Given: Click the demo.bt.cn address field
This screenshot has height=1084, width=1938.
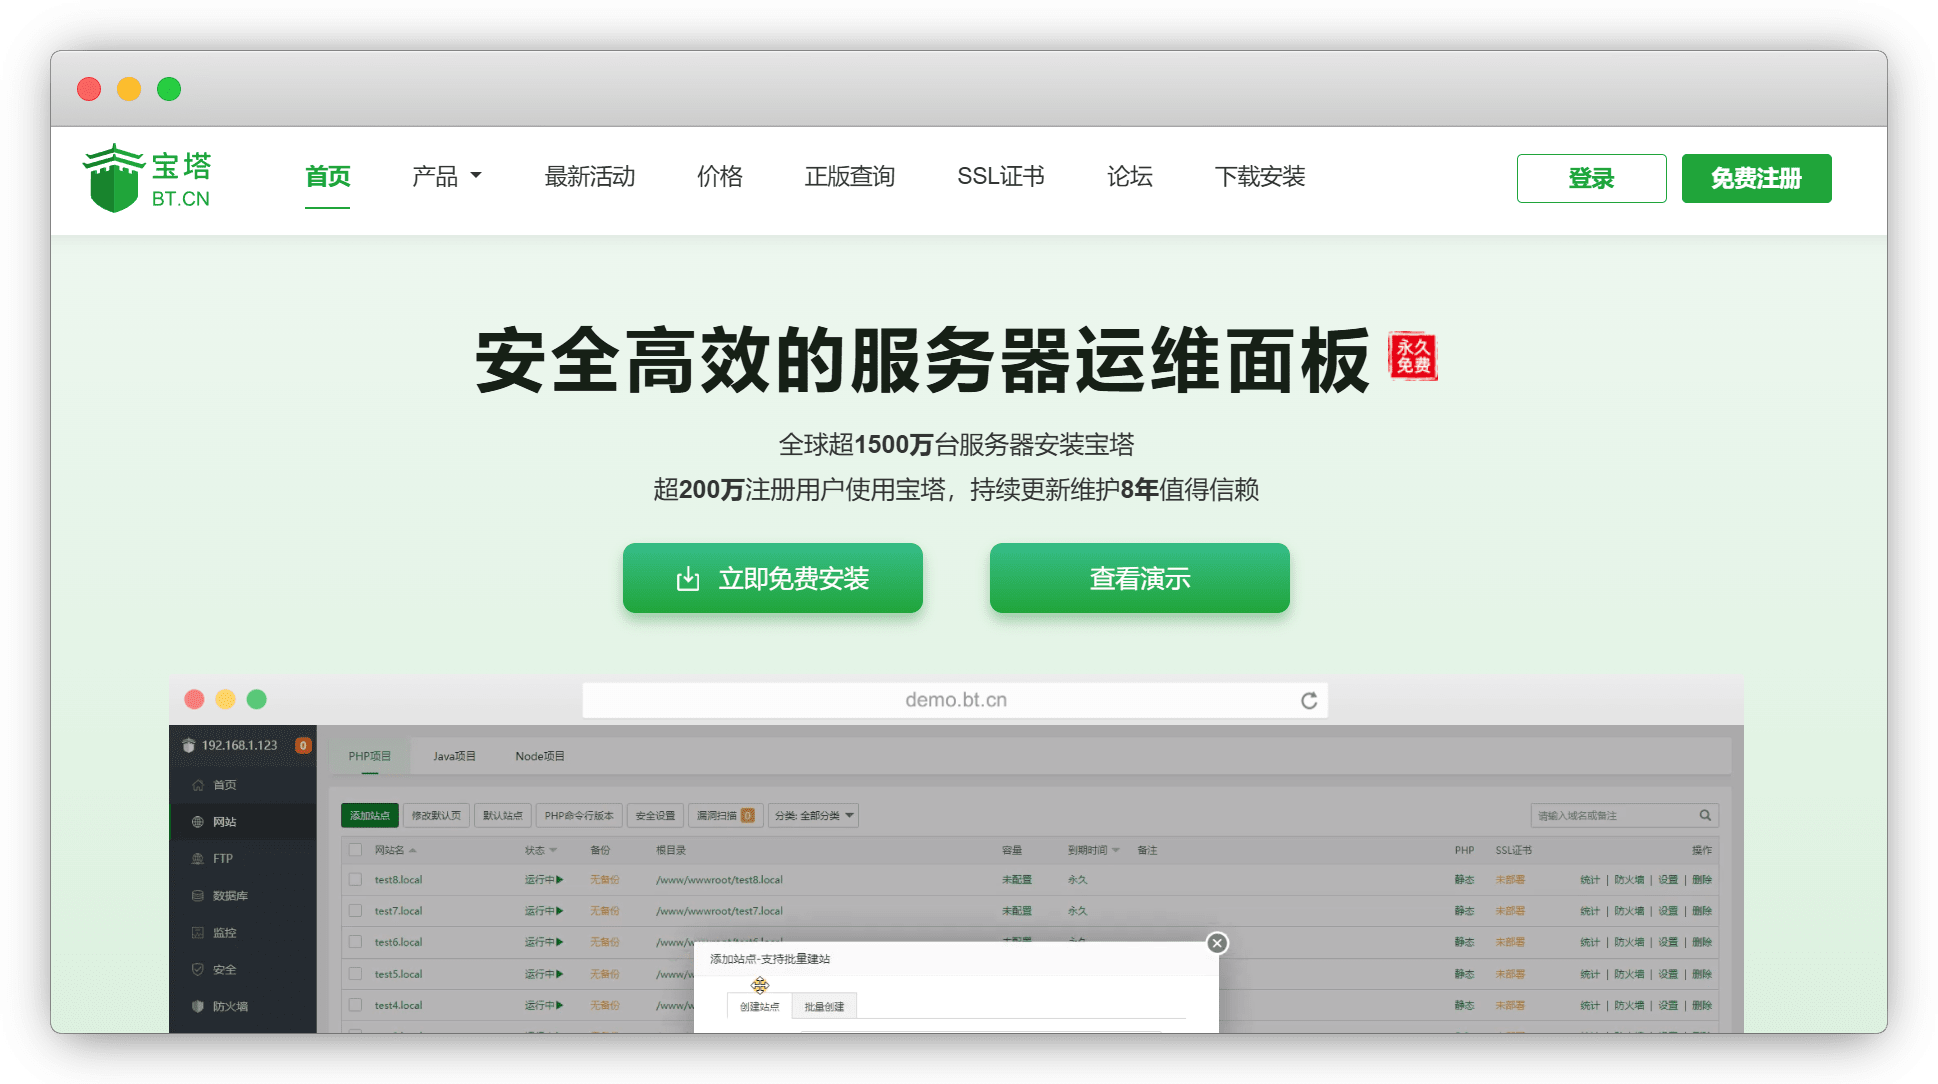Looking at the screenshot, I should point(955,701).
